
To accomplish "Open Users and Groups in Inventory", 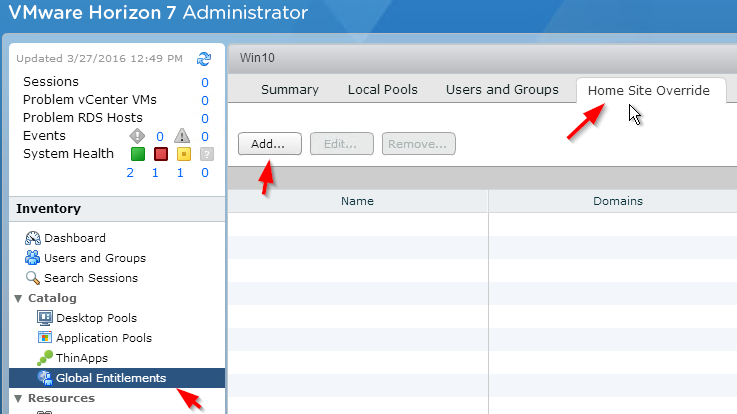I will point(95,258).
